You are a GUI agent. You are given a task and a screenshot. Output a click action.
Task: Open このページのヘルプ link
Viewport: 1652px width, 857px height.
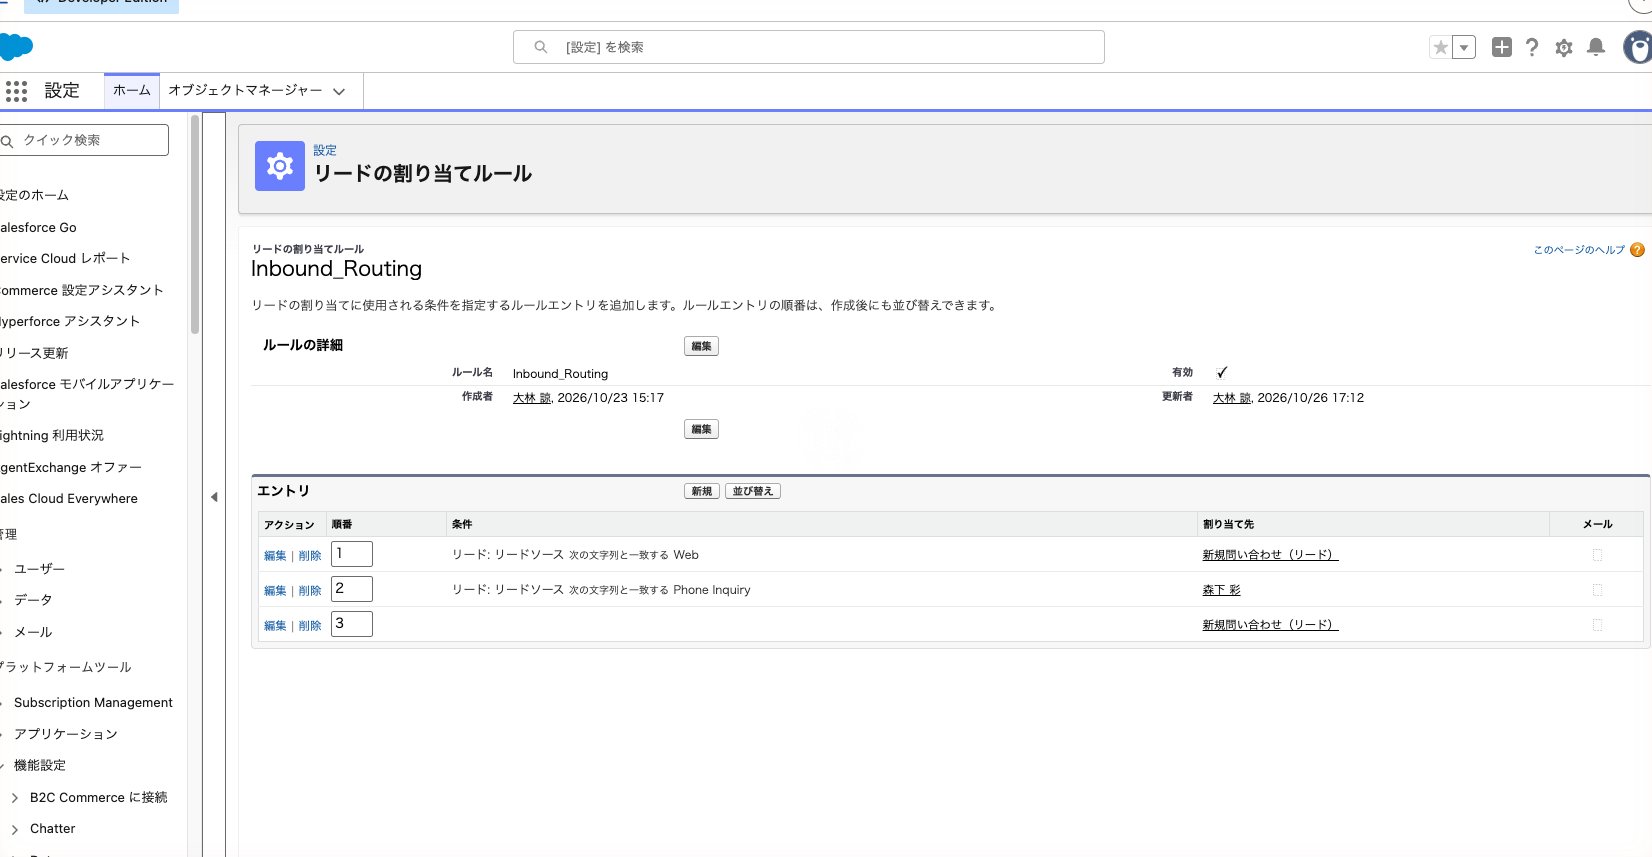click(1579, 250)
